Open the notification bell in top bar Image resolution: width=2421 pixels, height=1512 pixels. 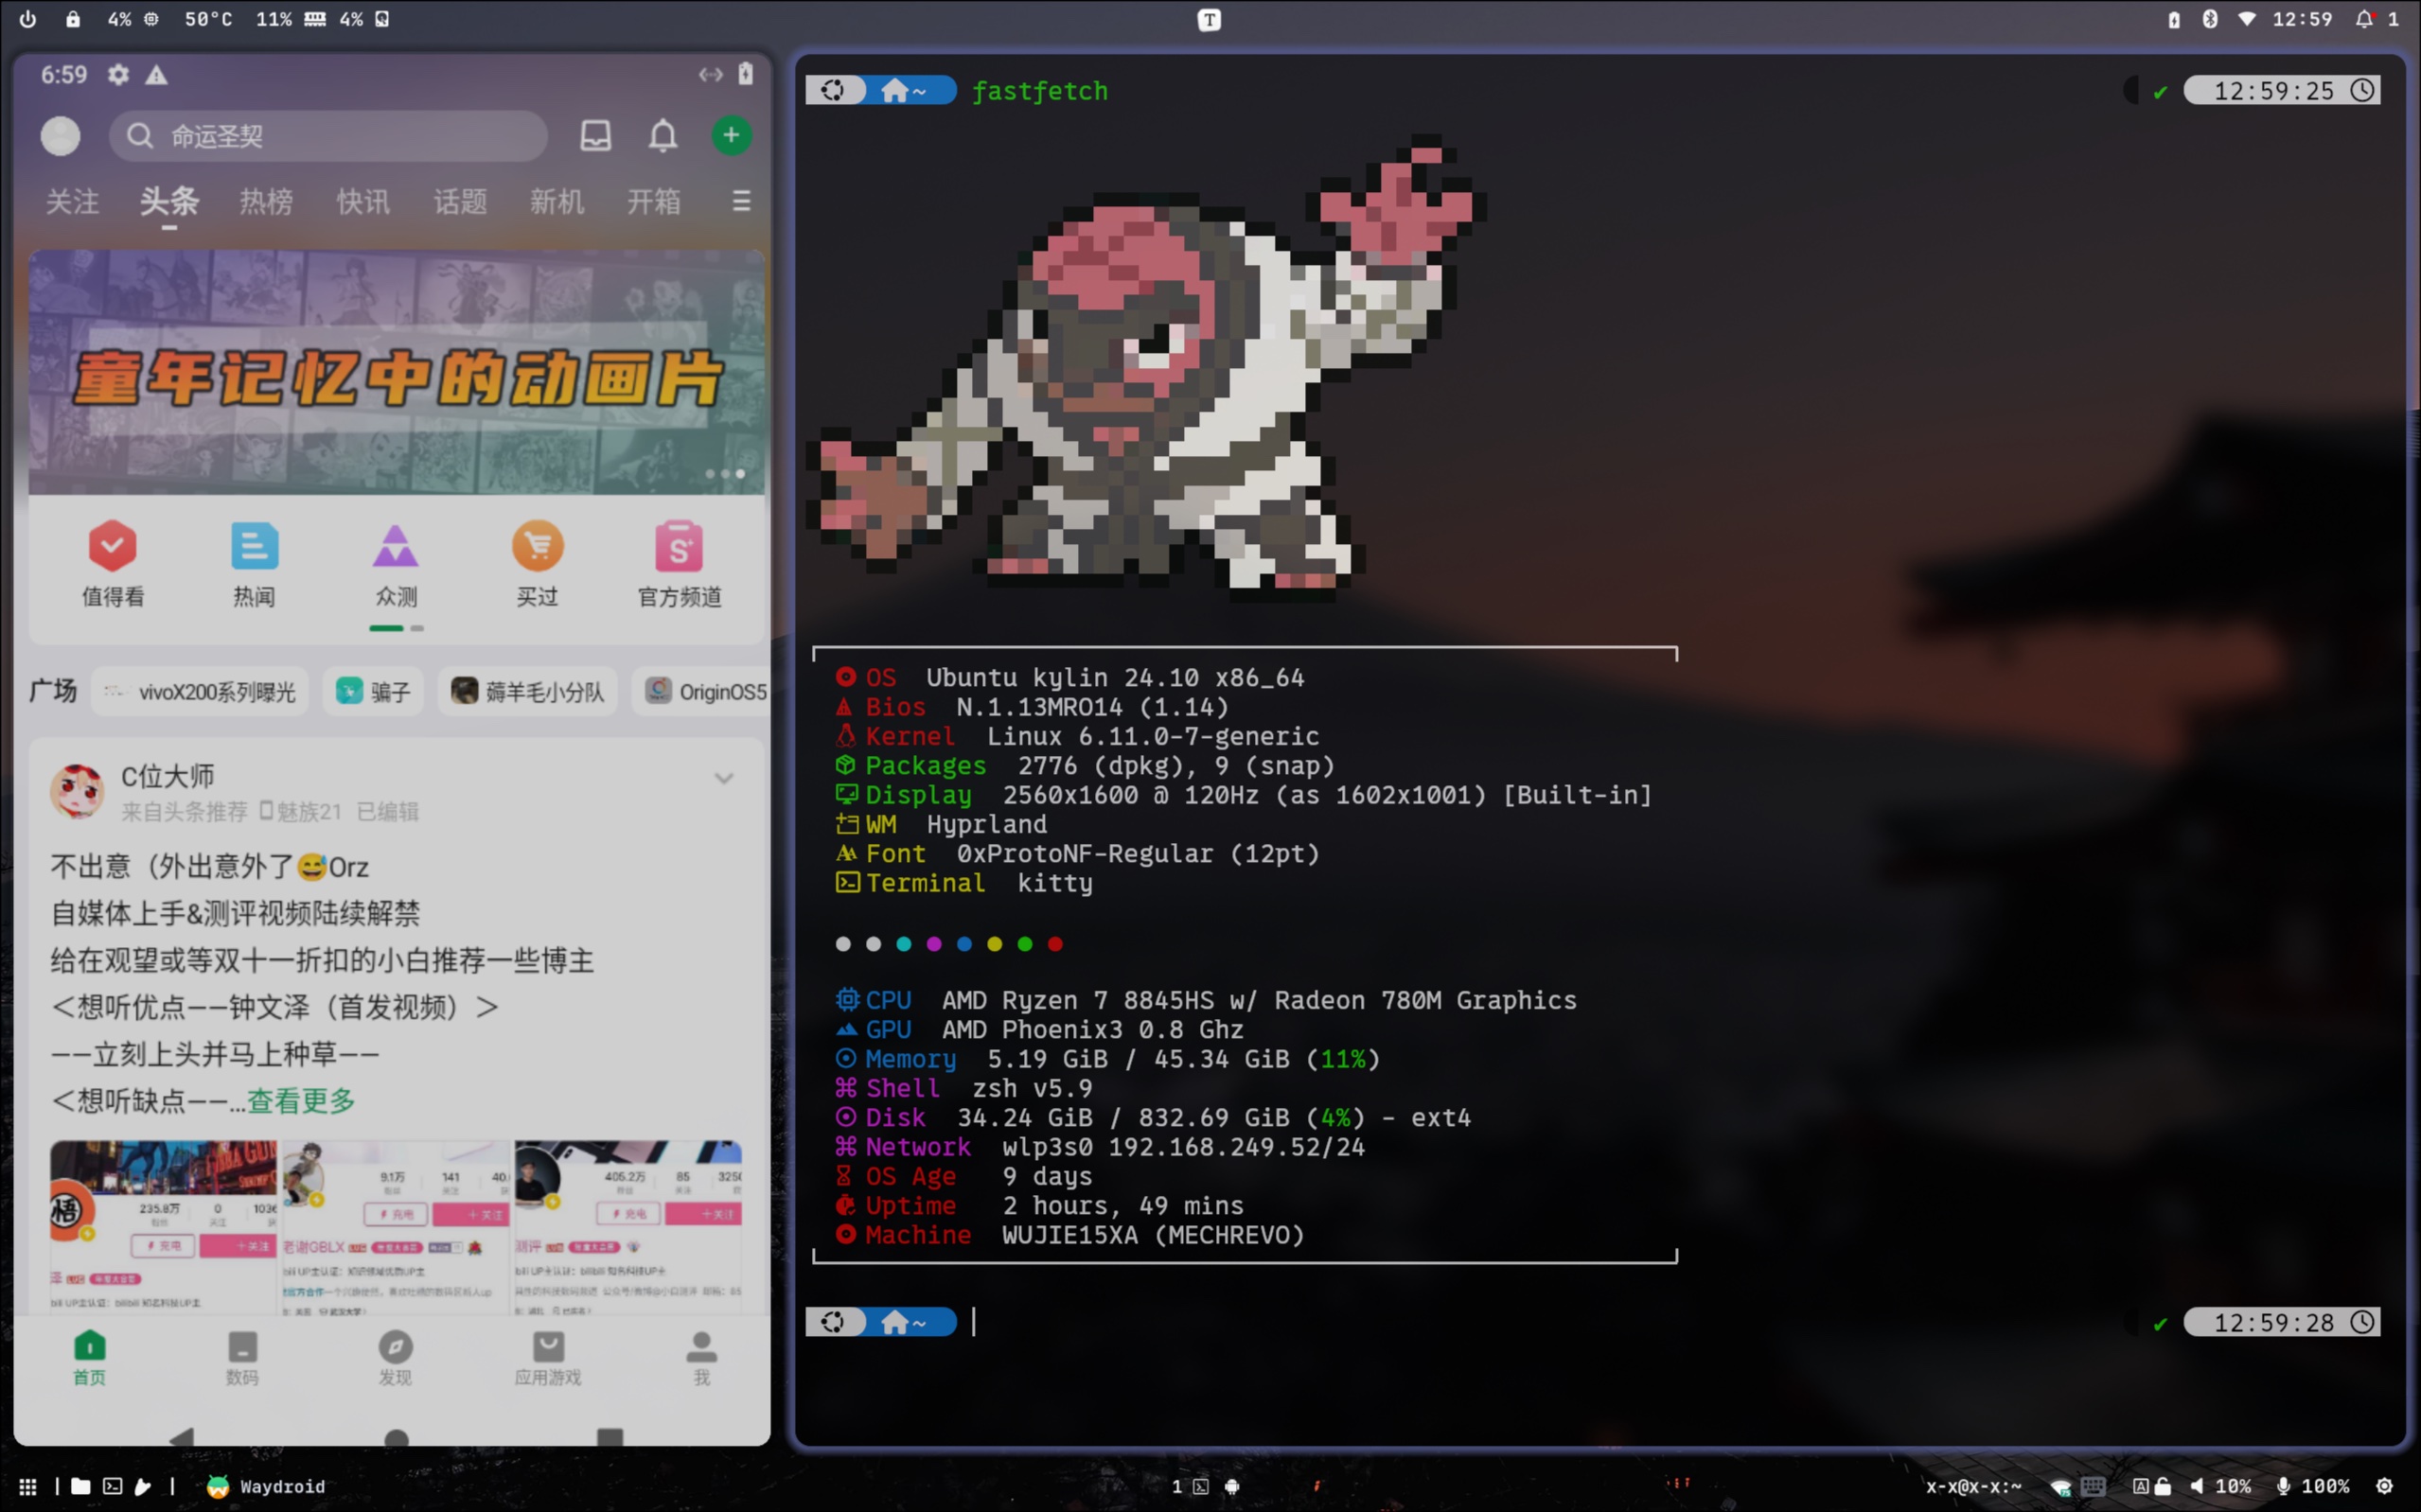(x=2364, y=19)
